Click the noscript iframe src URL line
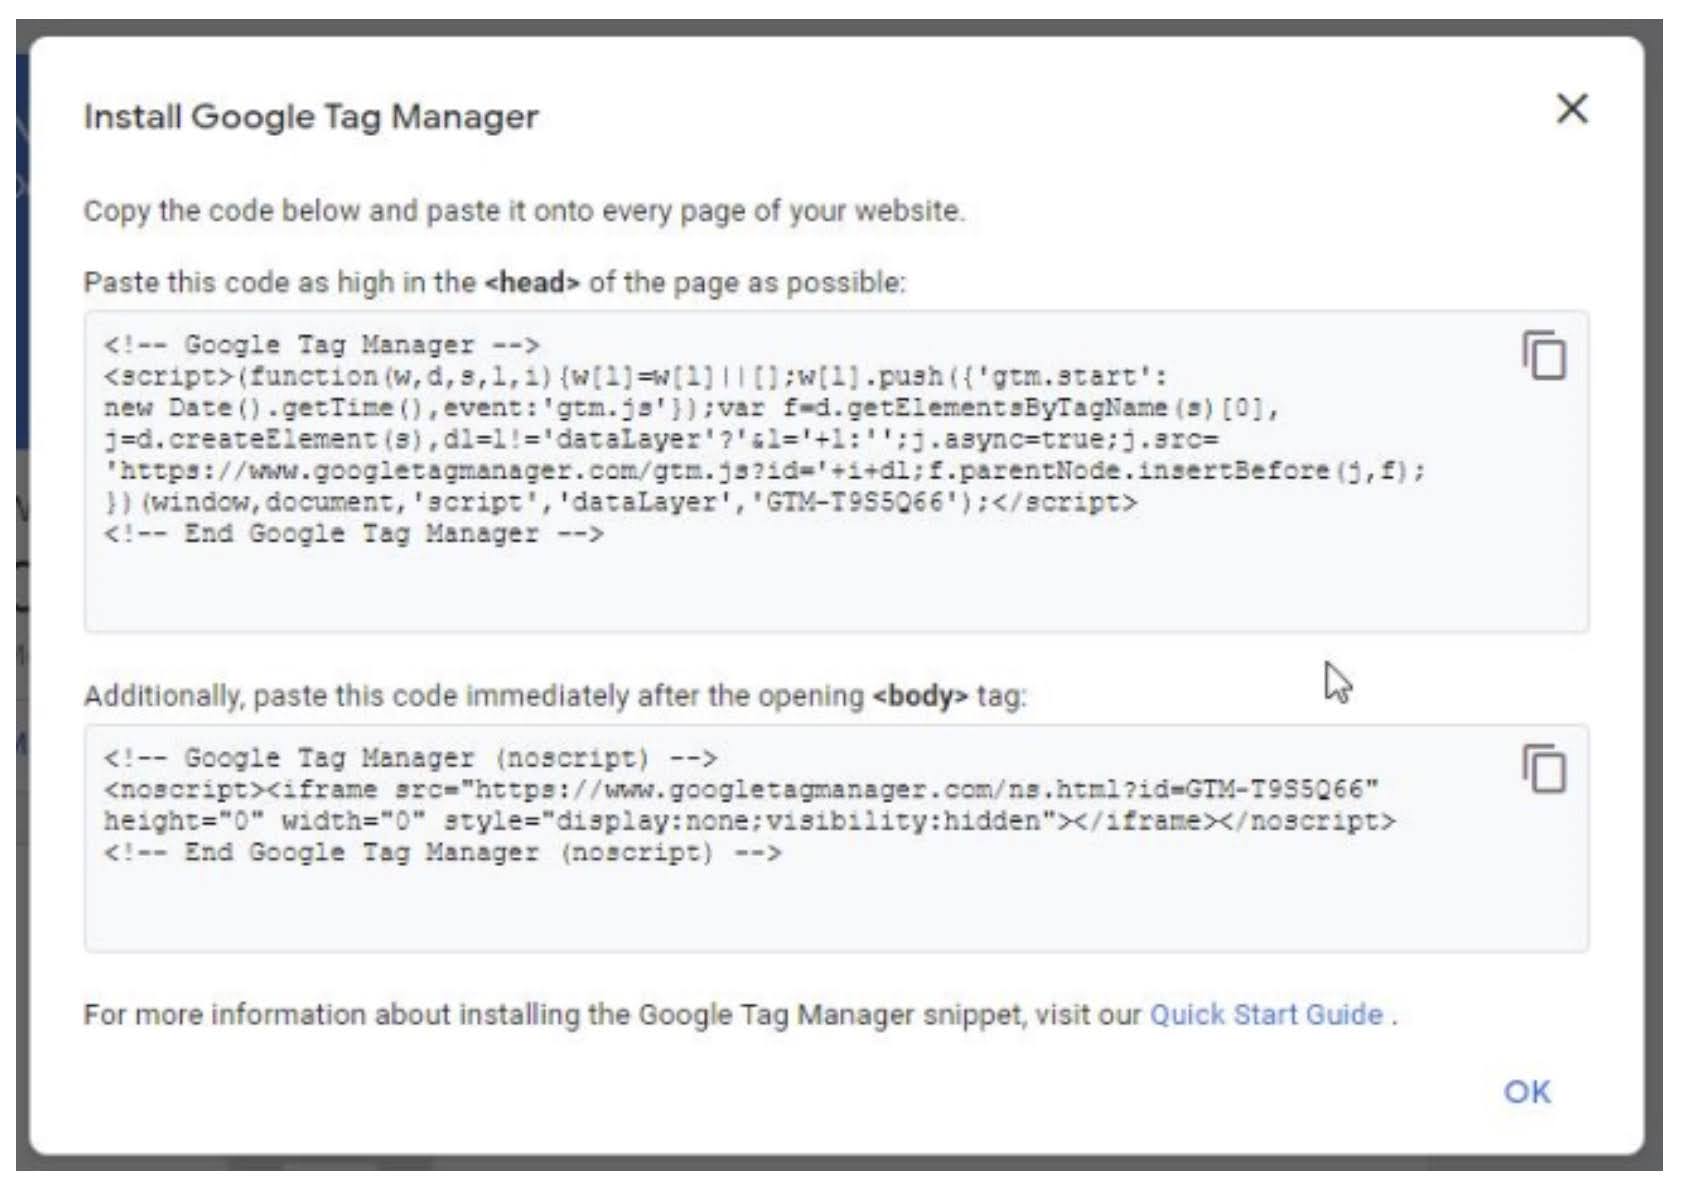1682x1184 pixels. tap(740, 789)
